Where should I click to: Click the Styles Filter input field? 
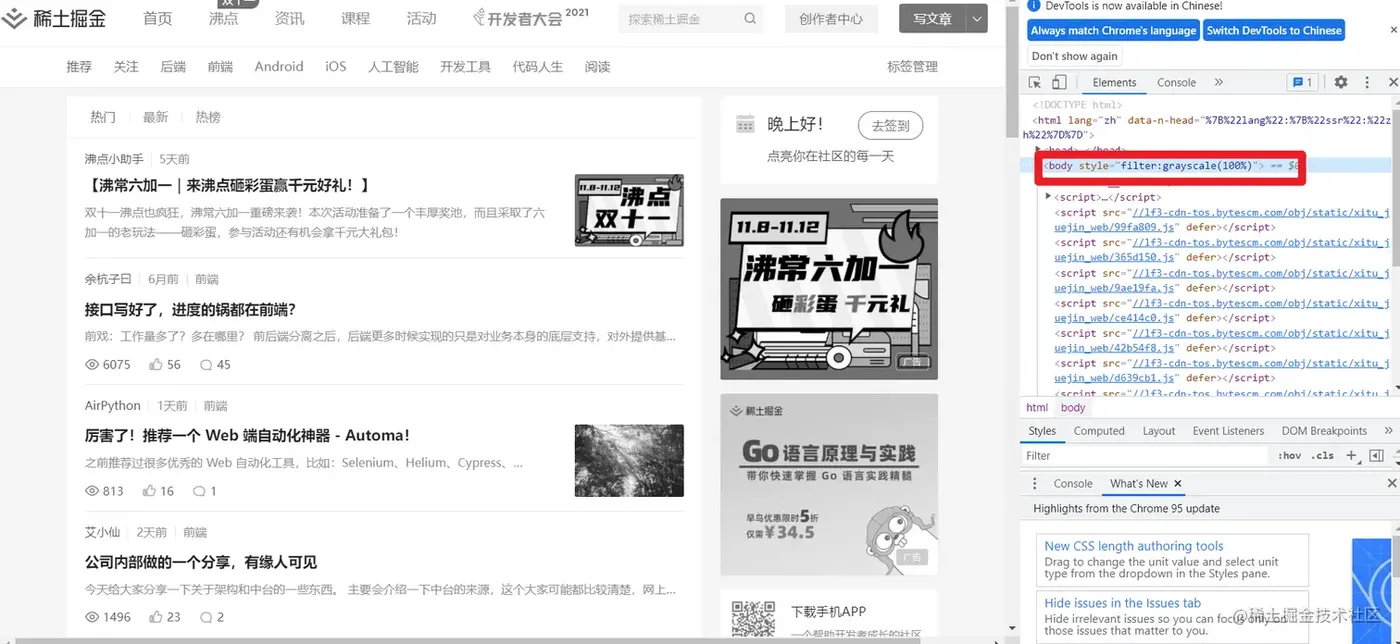point(1146,455)
